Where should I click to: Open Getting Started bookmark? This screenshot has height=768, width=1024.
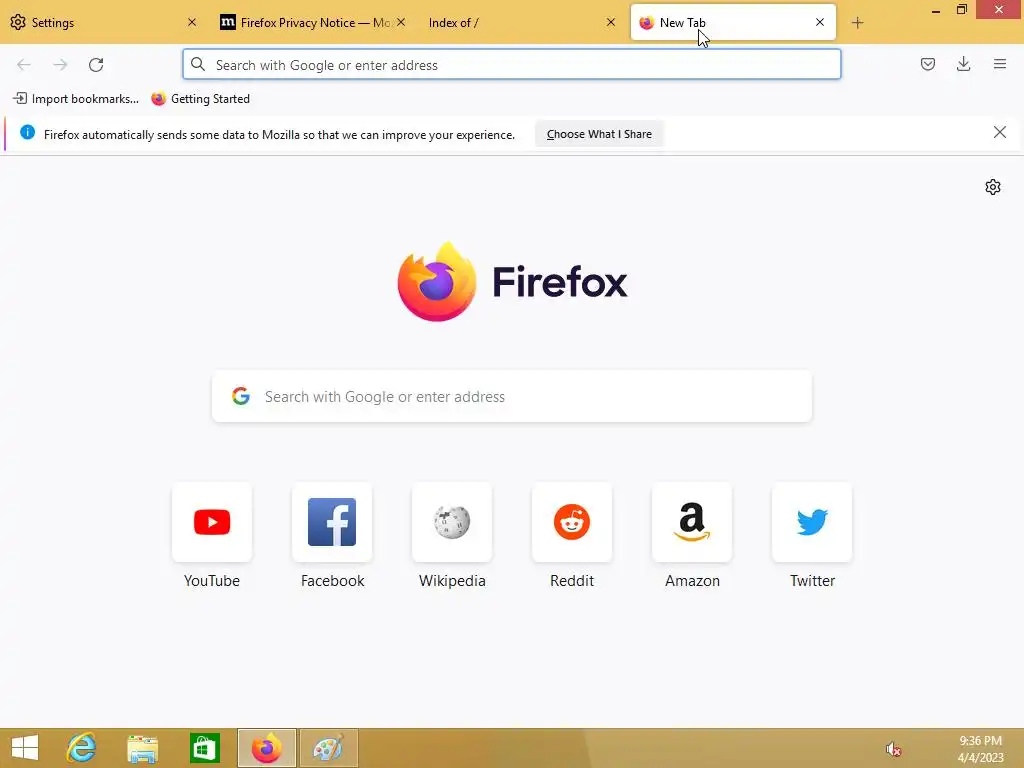tap(200, 99)
